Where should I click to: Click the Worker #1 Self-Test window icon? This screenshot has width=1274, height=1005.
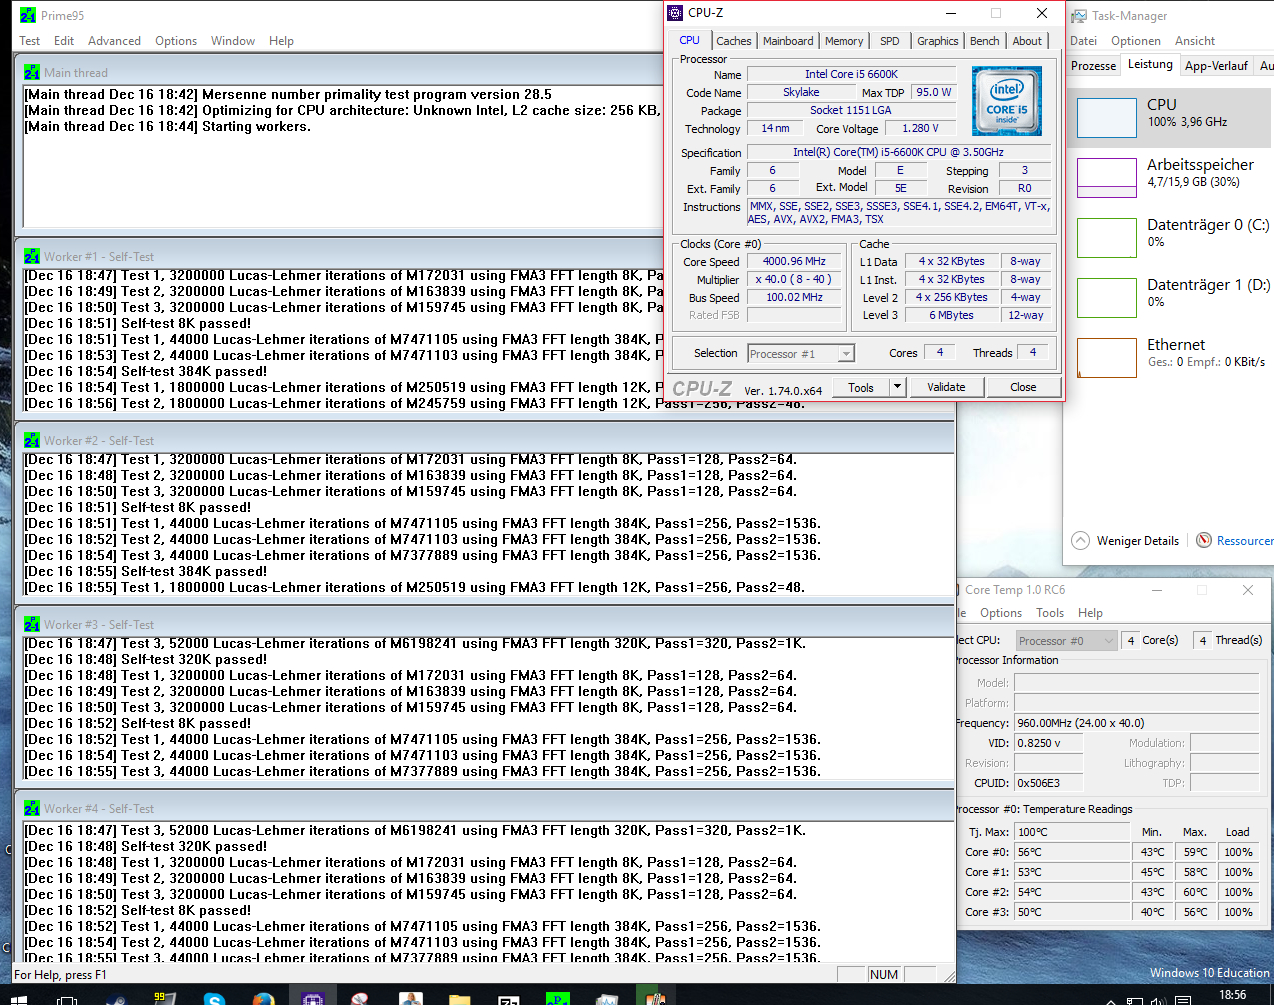tap(32, 256)
